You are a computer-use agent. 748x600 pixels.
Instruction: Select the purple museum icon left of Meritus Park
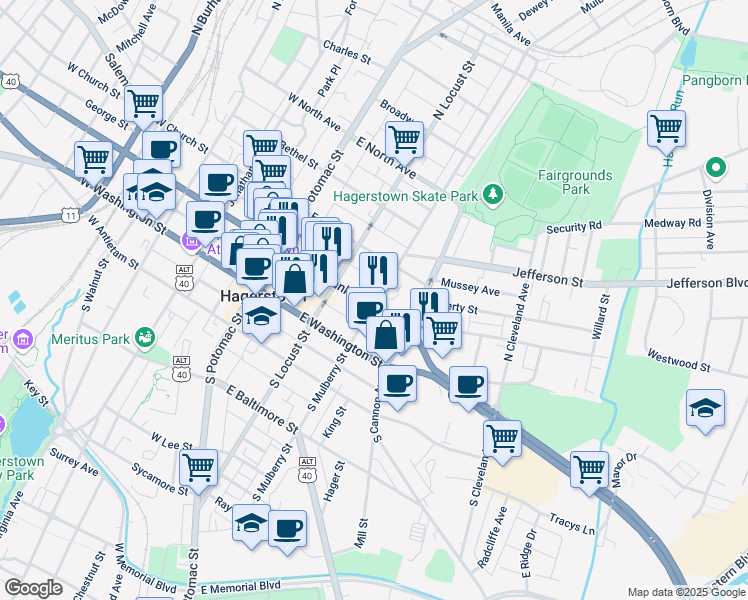click(23, 340)
